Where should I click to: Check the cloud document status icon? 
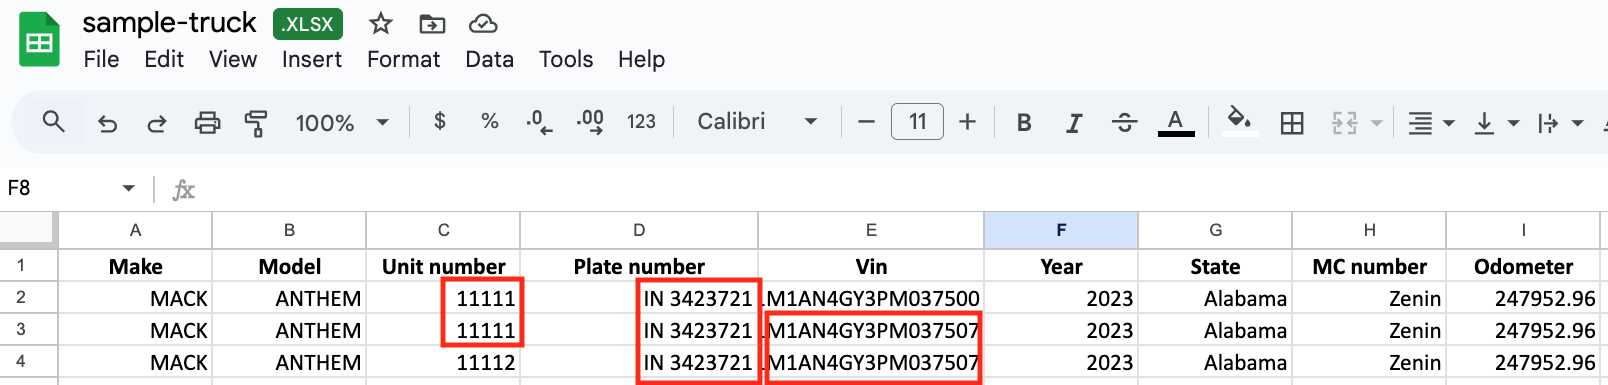[484, 23]
